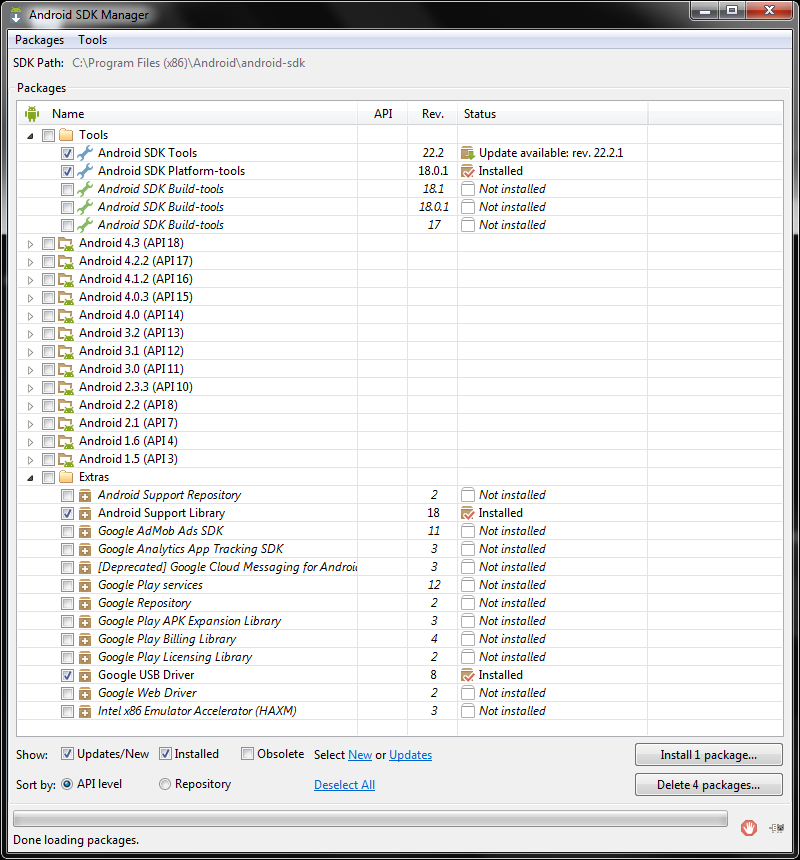
Task: Click the log window icon at the bottom right
Action: click(x=776, y=828)
